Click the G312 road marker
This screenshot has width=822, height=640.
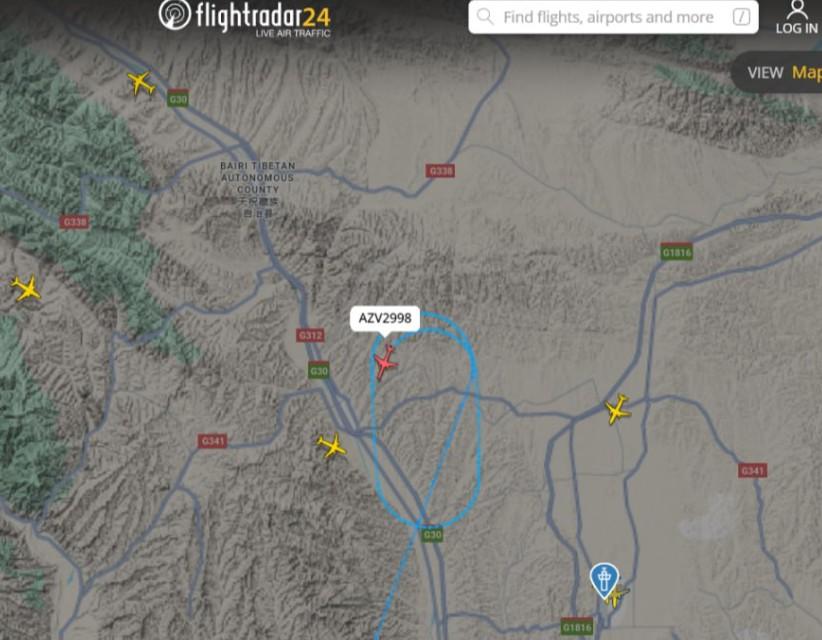(310, 335)
